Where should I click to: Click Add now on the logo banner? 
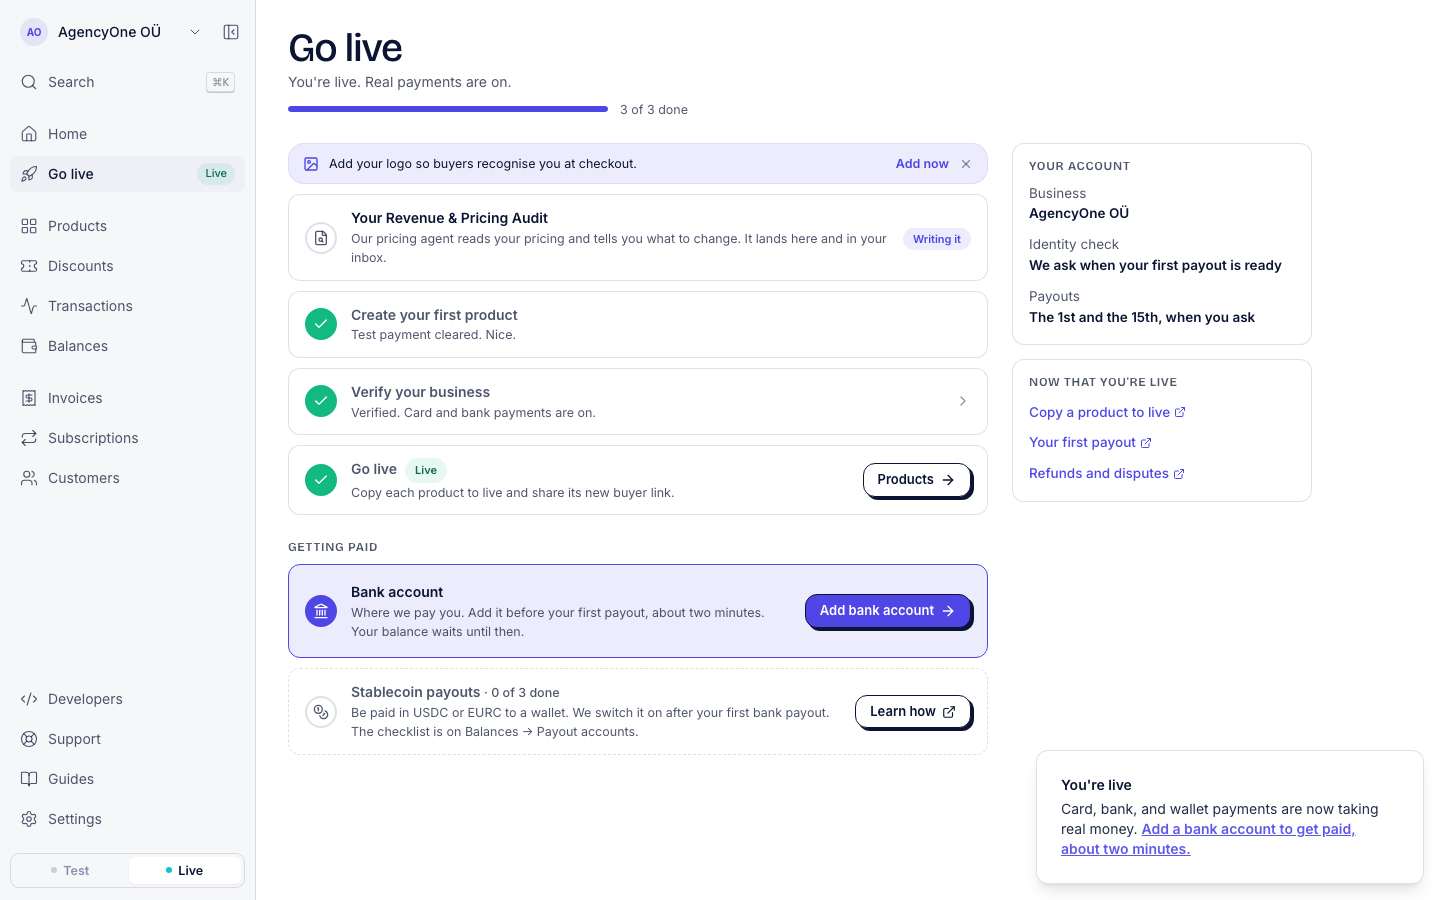(x=922, y=164)
